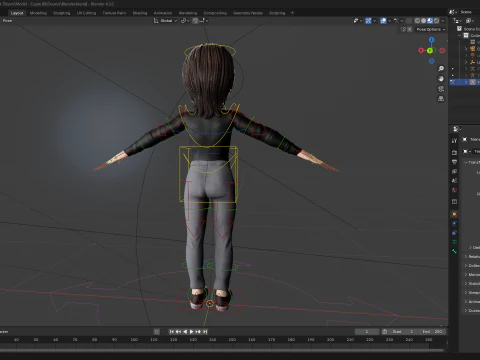Toggle X-ray view button
This screenshot has height=360, width=480.
(409, 21)
